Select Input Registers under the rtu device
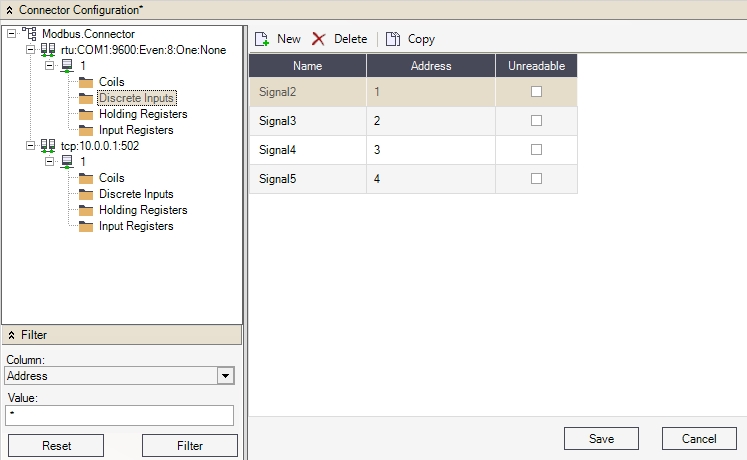 pos(136,130)
